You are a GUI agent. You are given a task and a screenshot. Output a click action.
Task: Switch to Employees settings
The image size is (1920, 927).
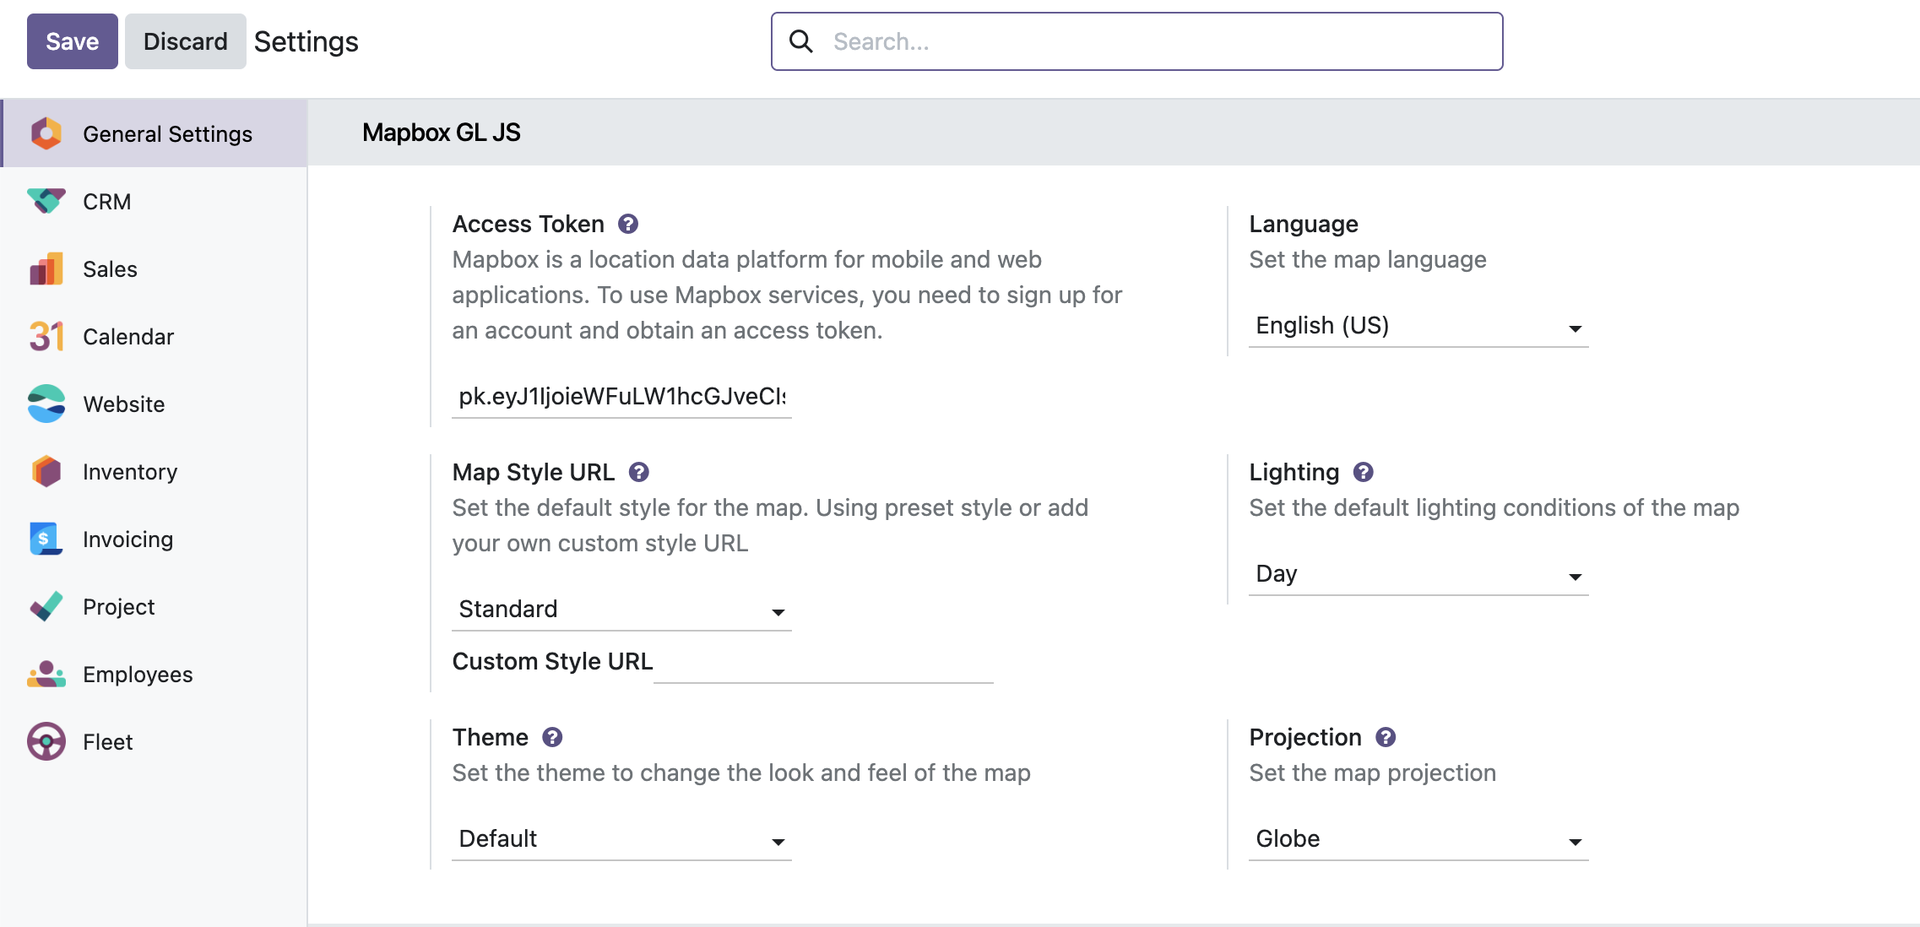coord(154,674)
